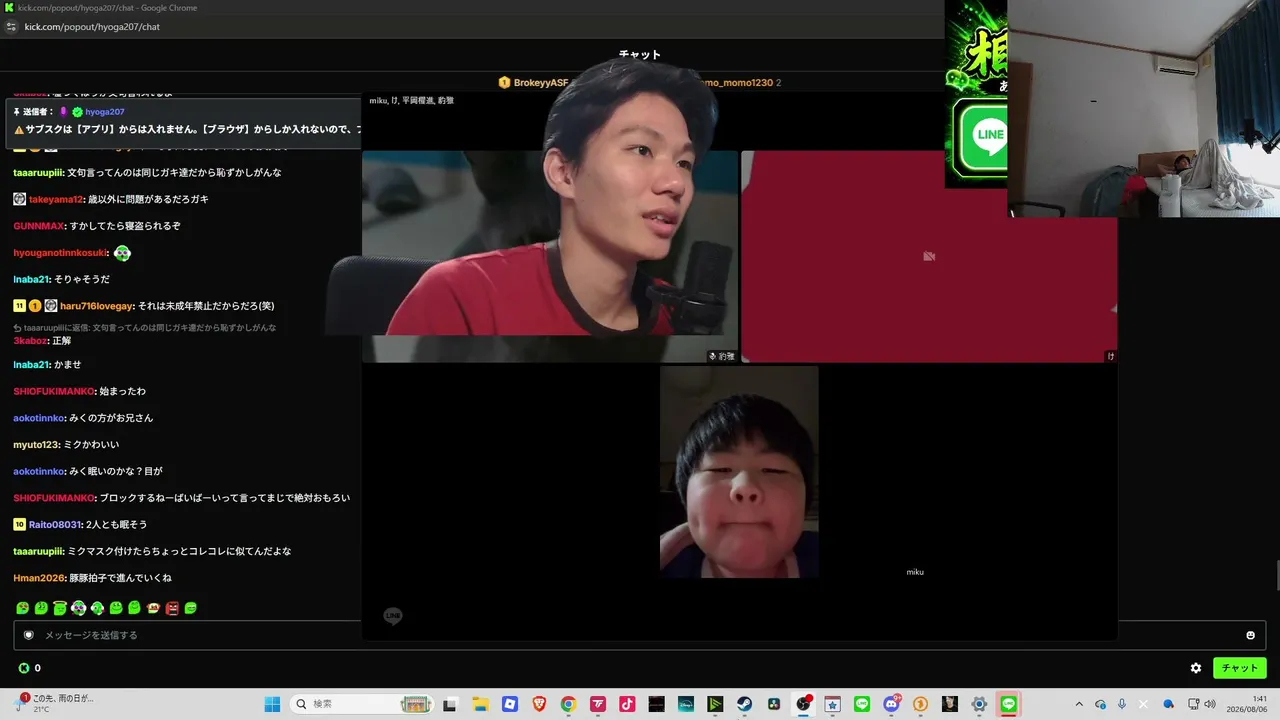Click username 3kaboz next to 正解

[x=30, y=341]
